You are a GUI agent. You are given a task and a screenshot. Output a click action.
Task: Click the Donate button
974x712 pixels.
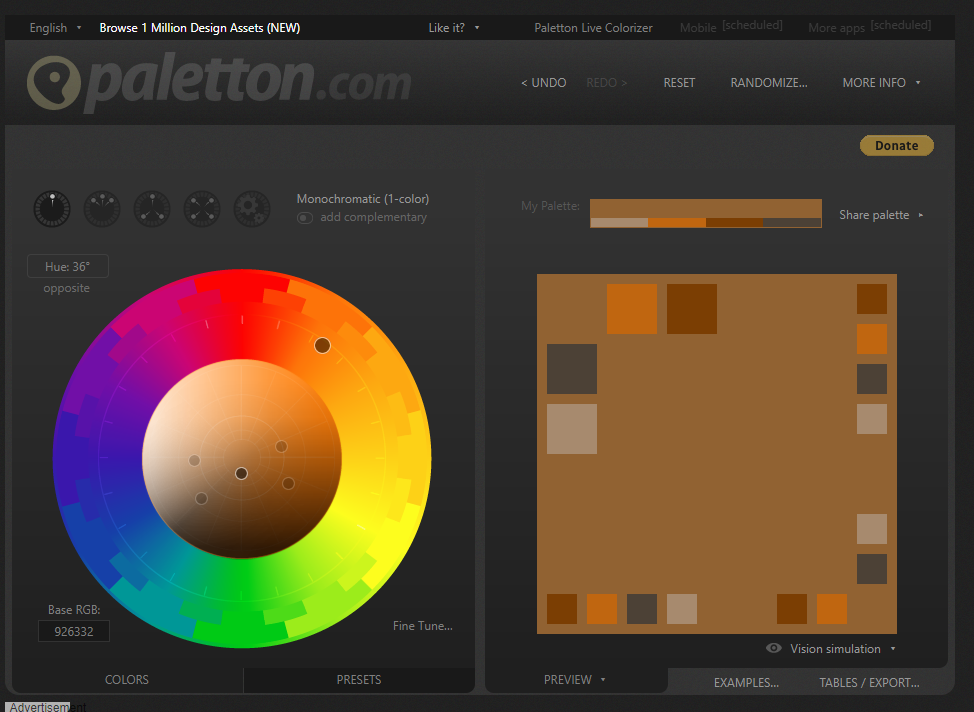click(x=896, y=145)
